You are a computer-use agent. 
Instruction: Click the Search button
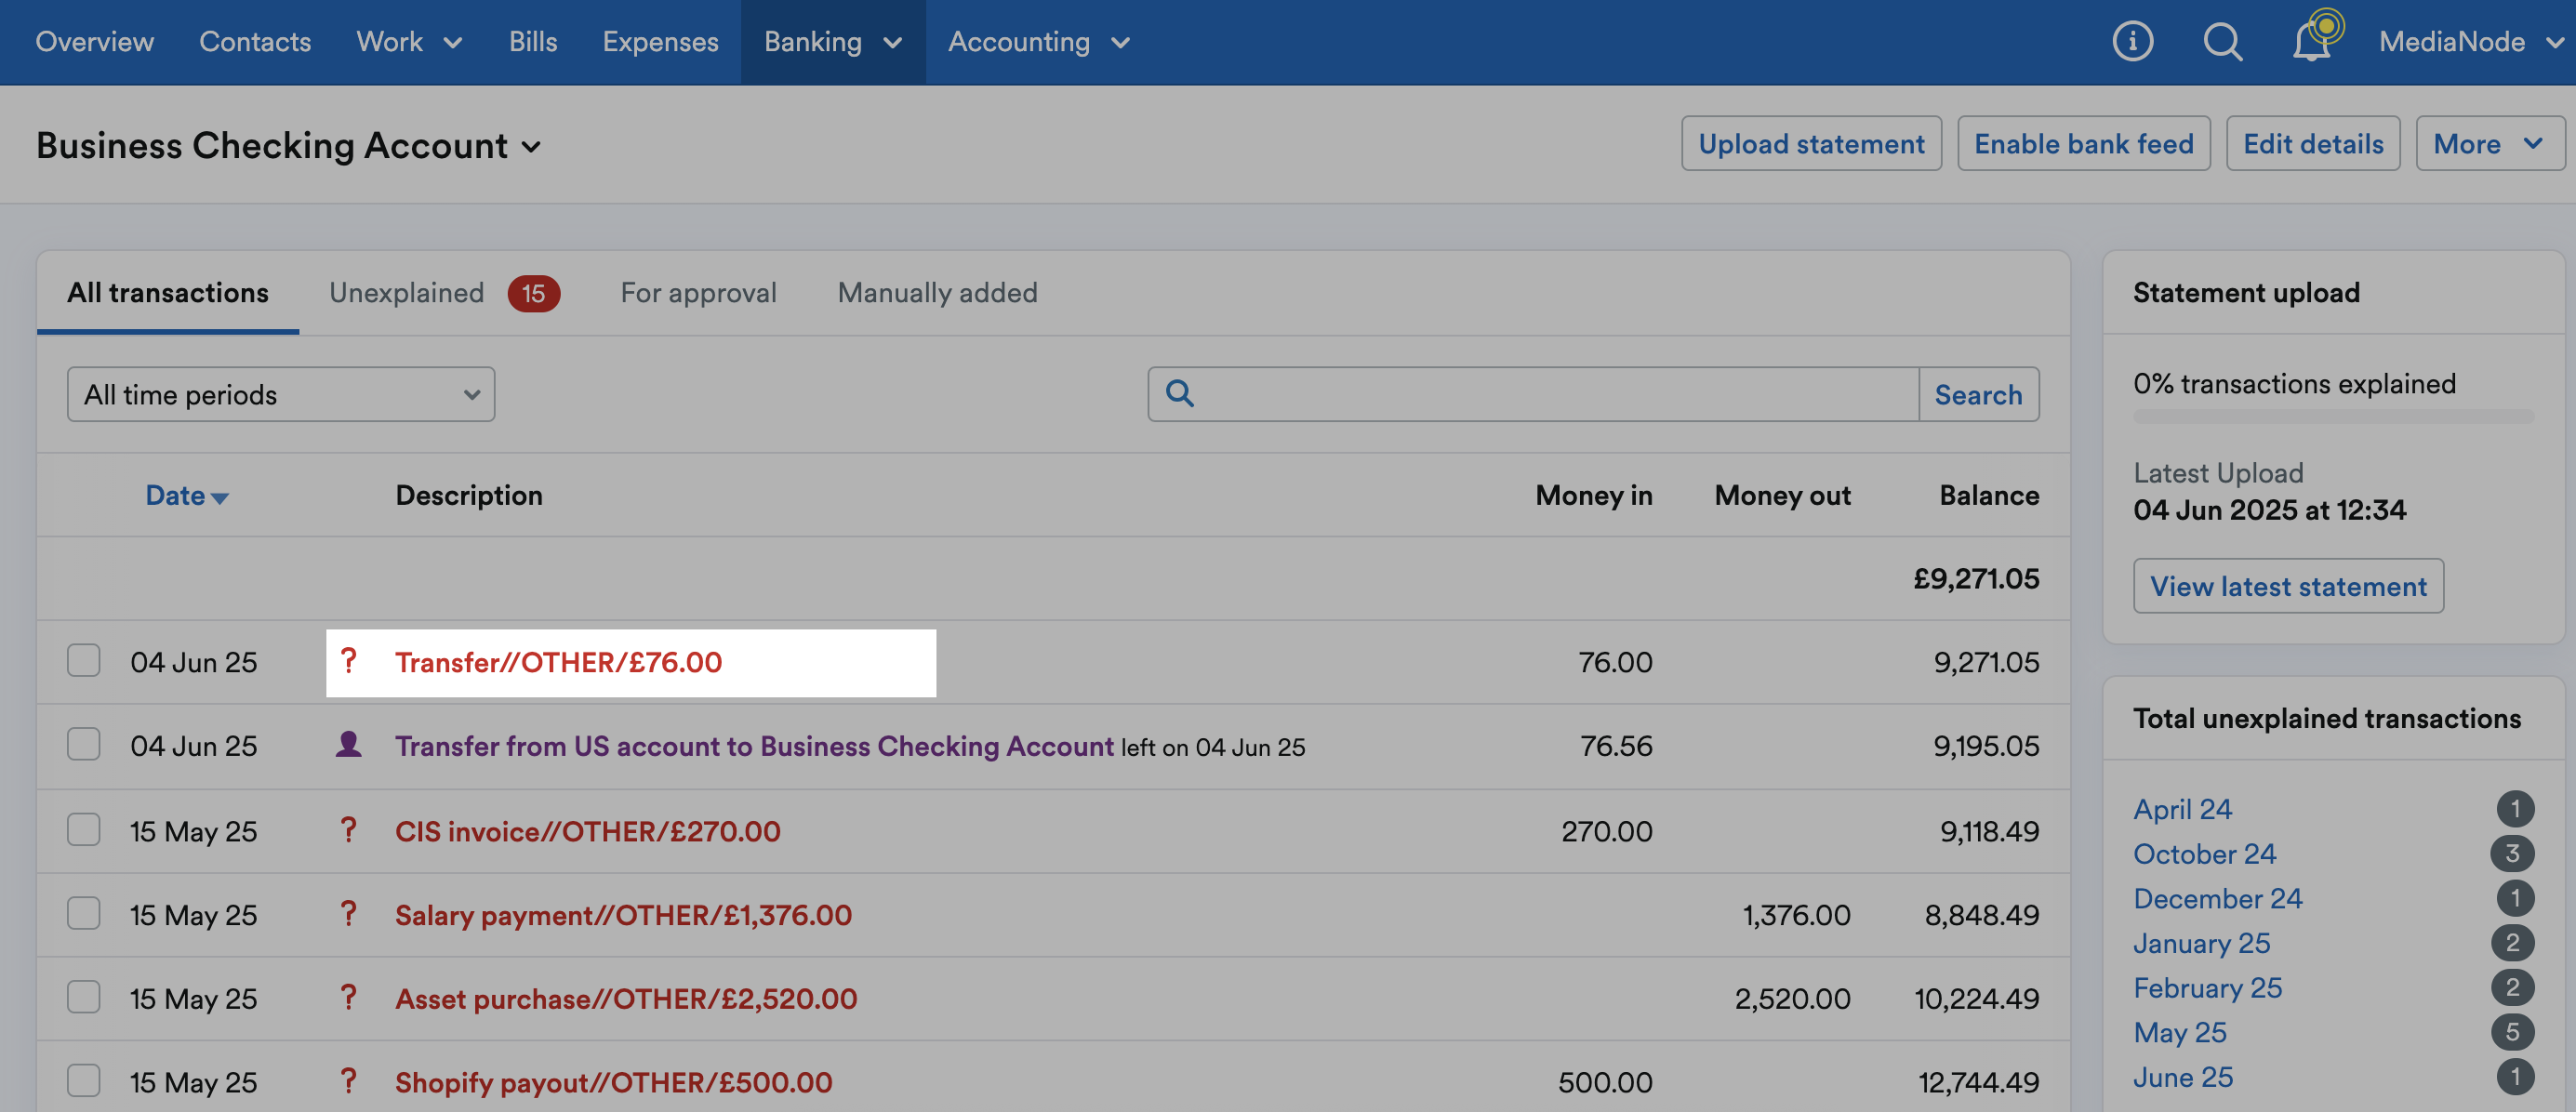click(x=1978, y=394)
